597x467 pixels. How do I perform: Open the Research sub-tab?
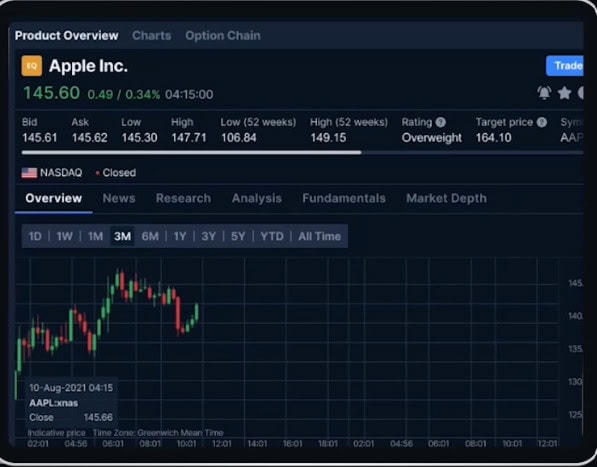pos(183,198)
